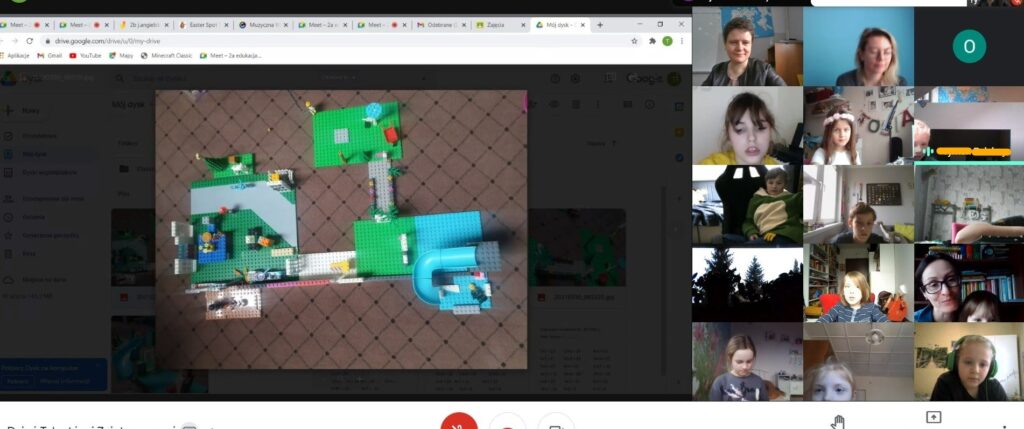Image resolution: width=1024 pixels, height=429 pixels.
Task: Switch to the Easter Sport tab
Action: (x=204, y=25)
